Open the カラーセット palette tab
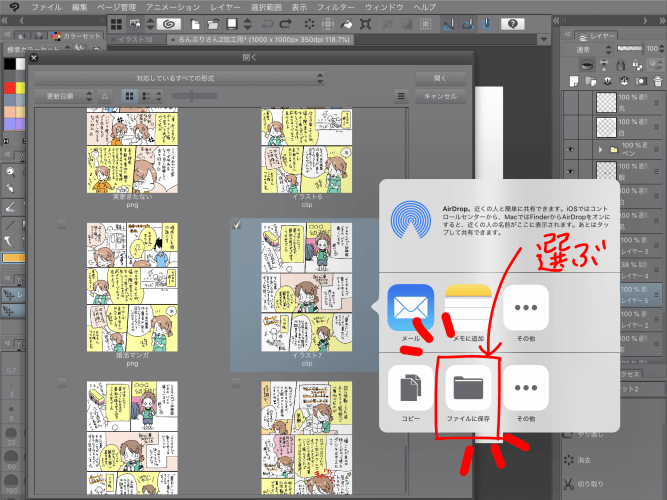This screenshot has height=500, width=667. 76,36
